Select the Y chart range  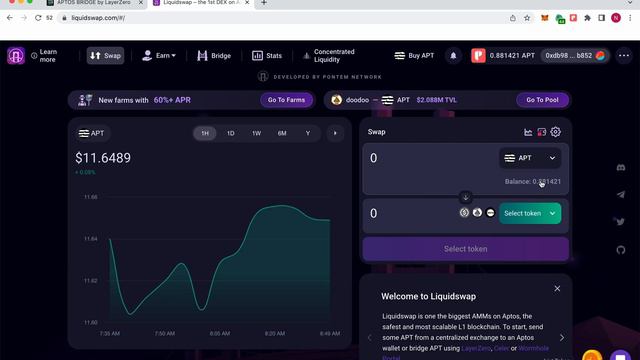pos(308,133)
